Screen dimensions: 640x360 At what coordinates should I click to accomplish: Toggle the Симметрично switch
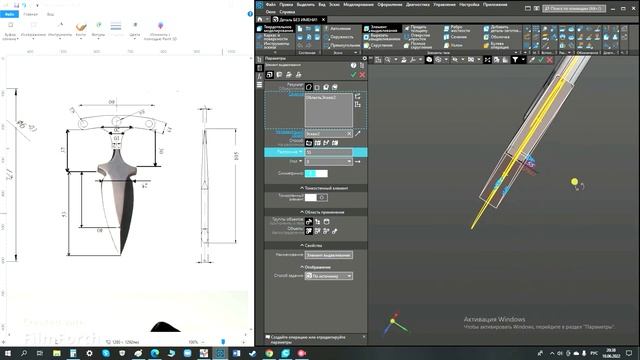tap(316, 173)
